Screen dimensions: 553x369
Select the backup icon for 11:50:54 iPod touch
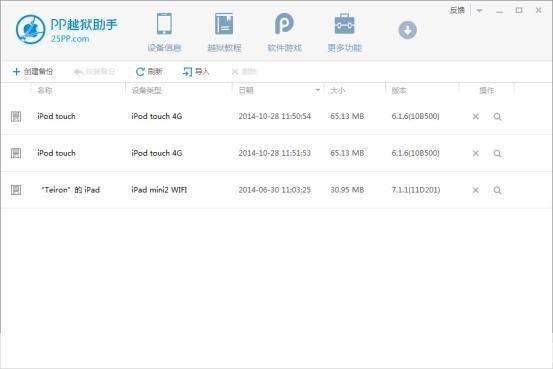[16, 116]
